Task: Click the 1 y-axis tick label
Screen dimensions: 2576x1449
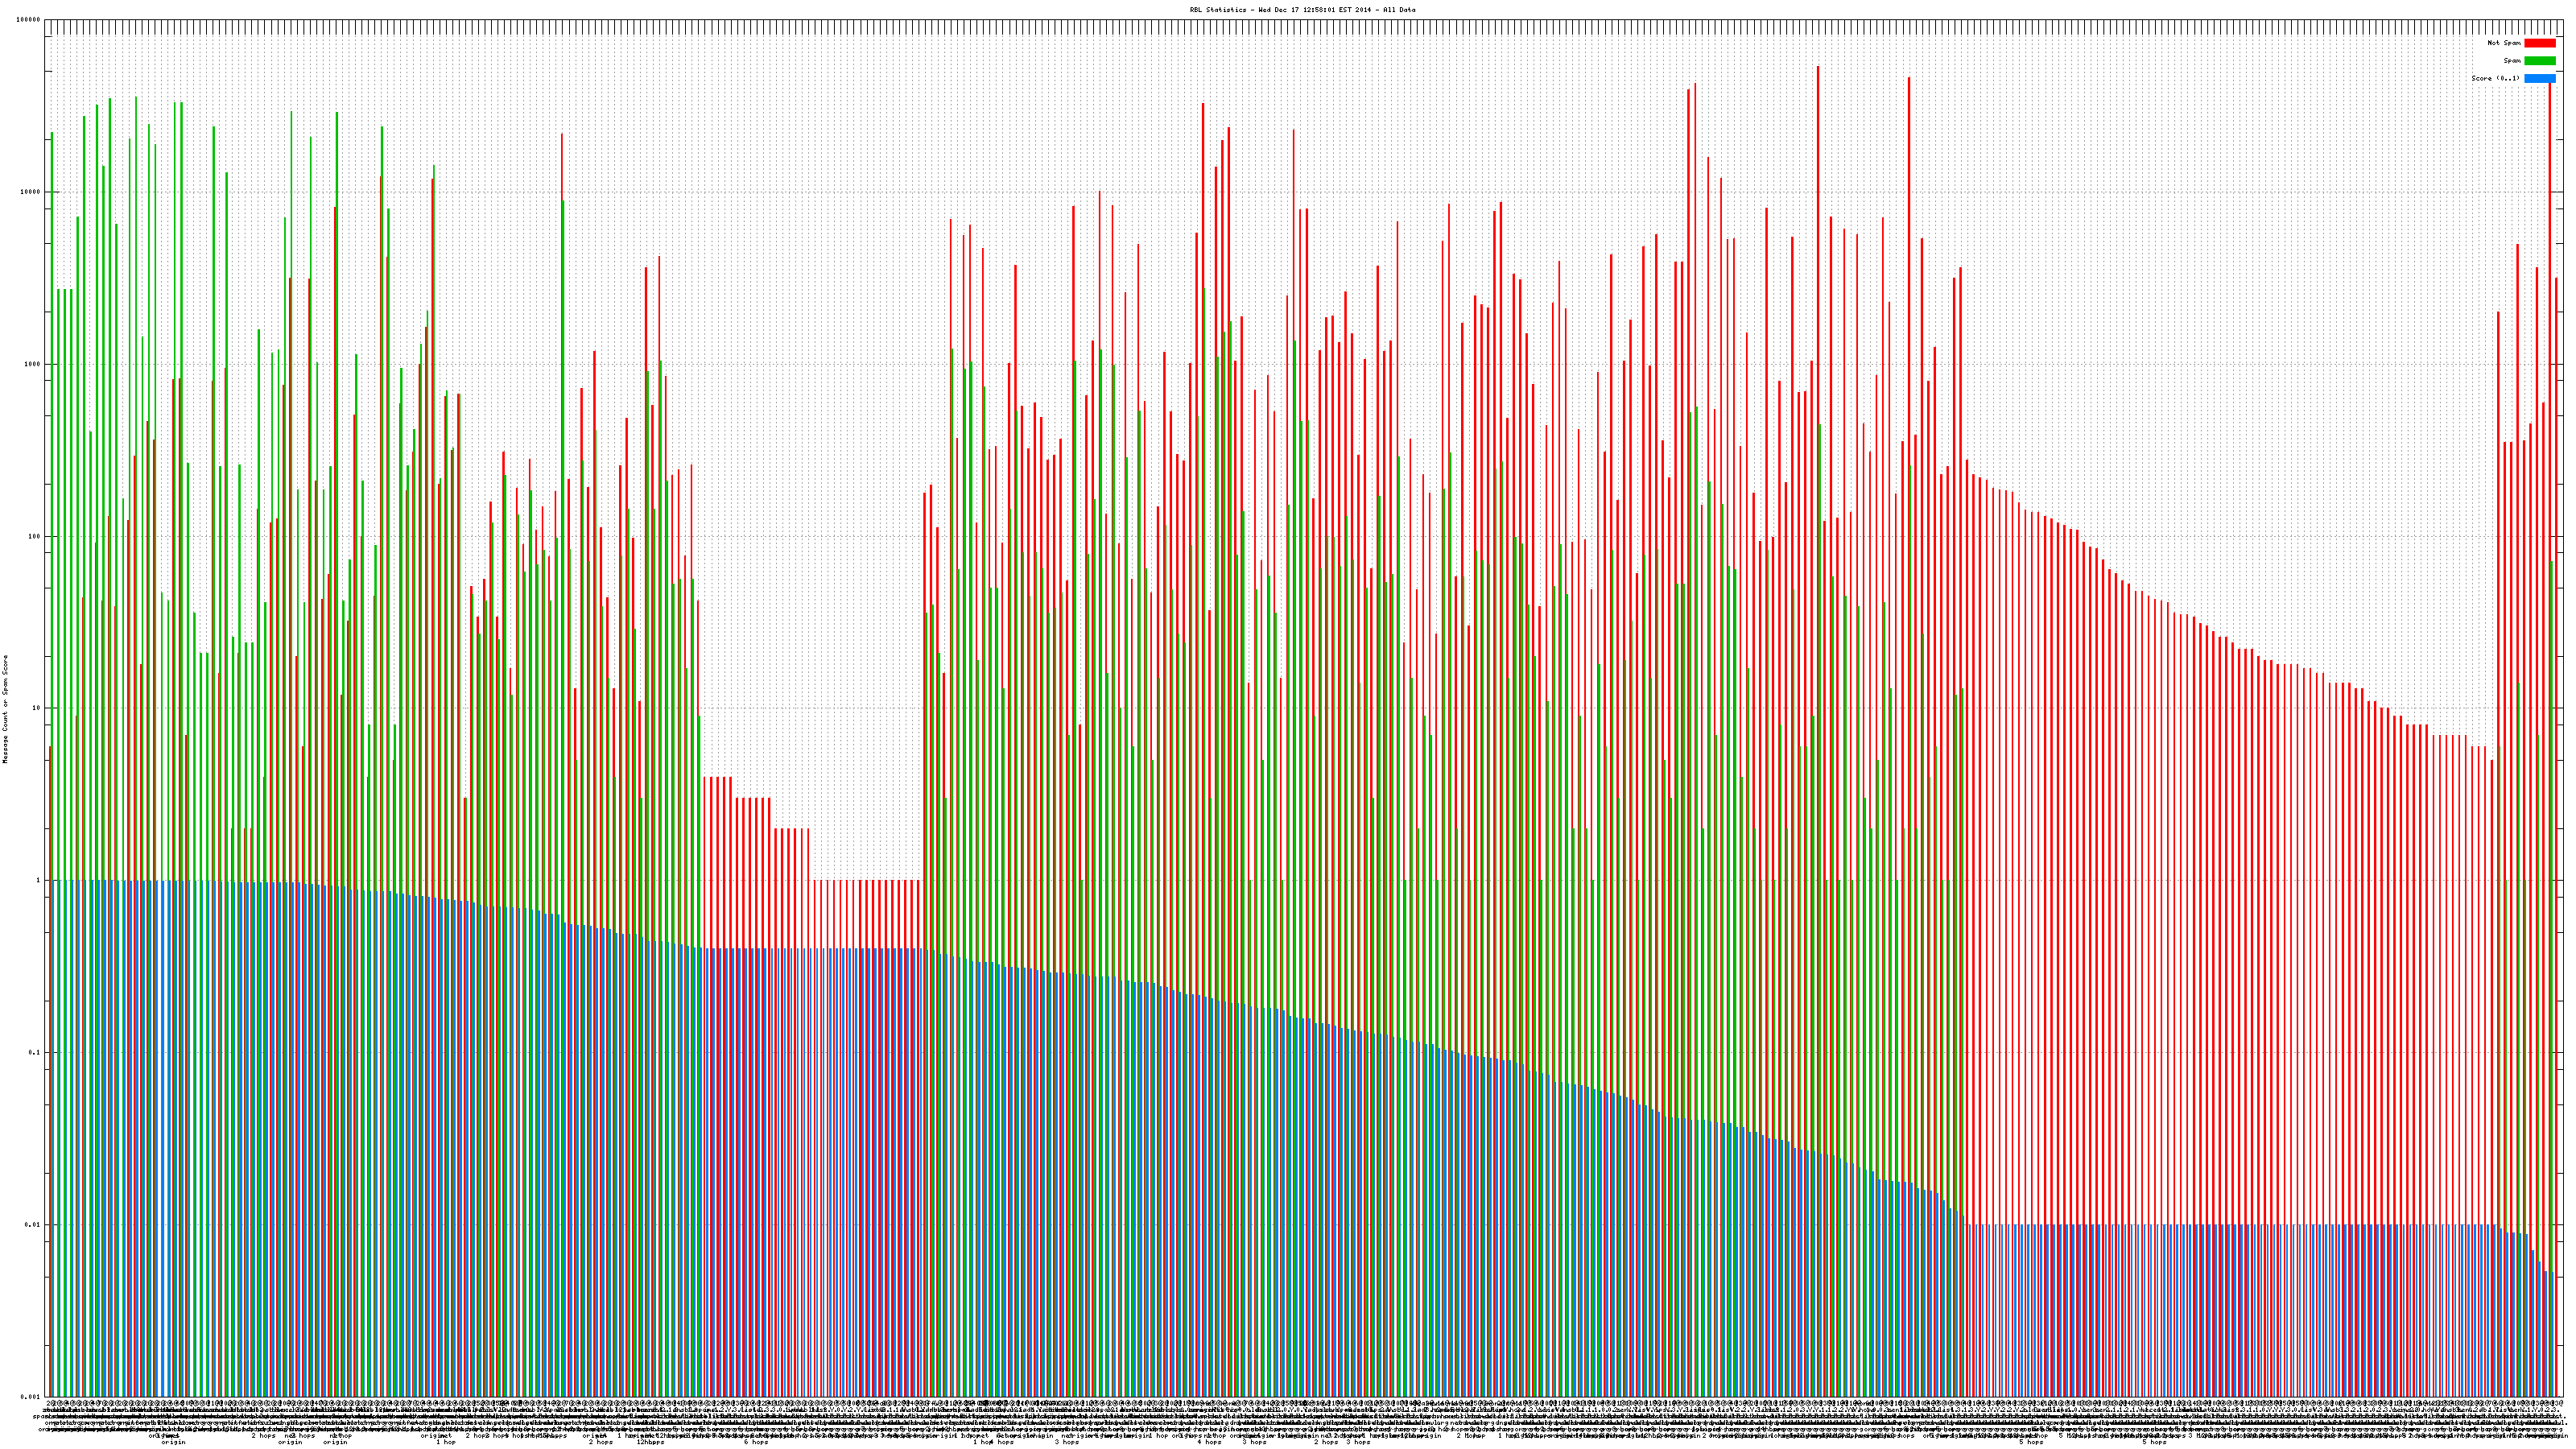Action: point(39,880)
